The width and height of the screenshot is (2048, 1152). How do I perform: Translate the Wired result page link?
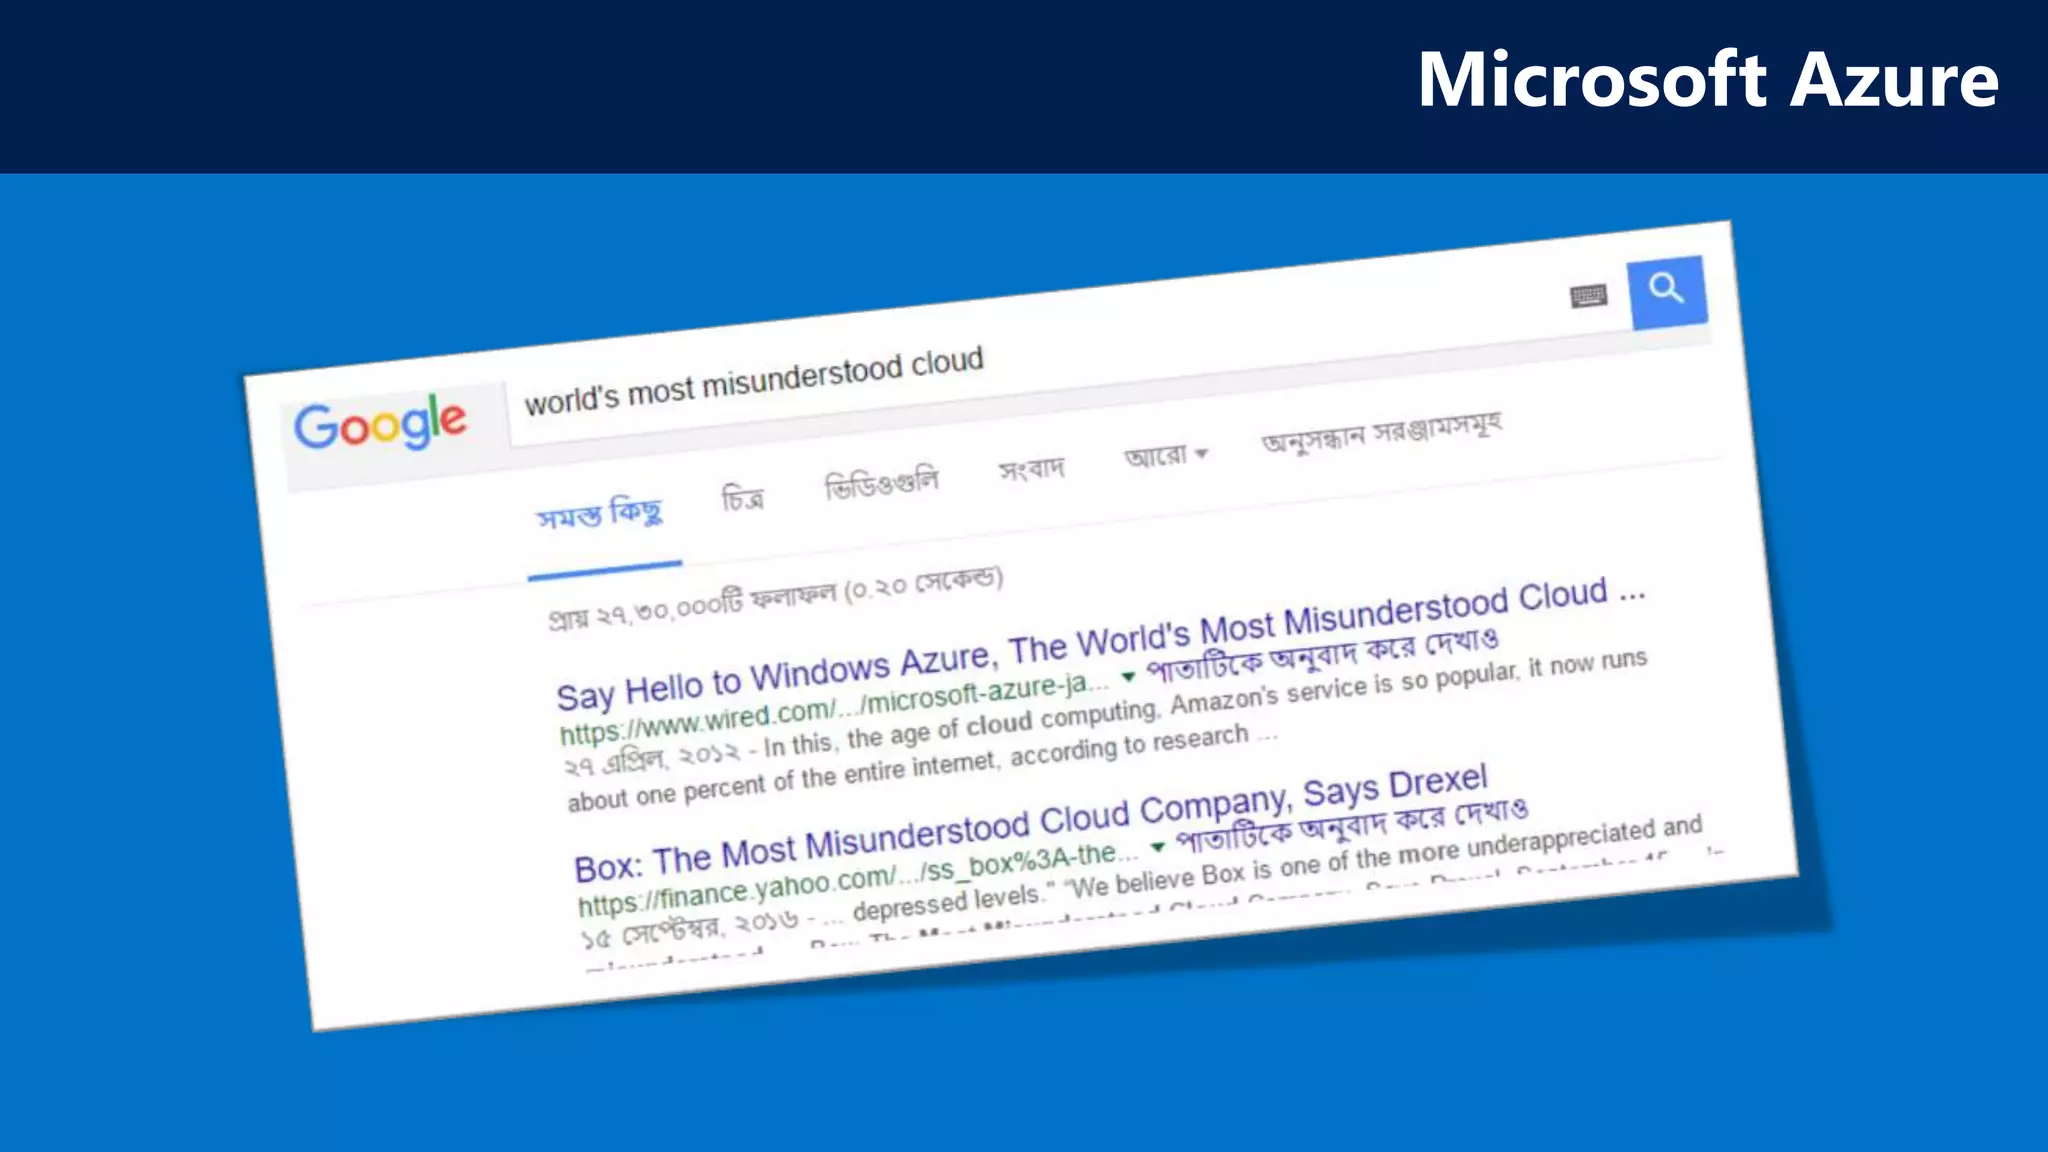1323,655
